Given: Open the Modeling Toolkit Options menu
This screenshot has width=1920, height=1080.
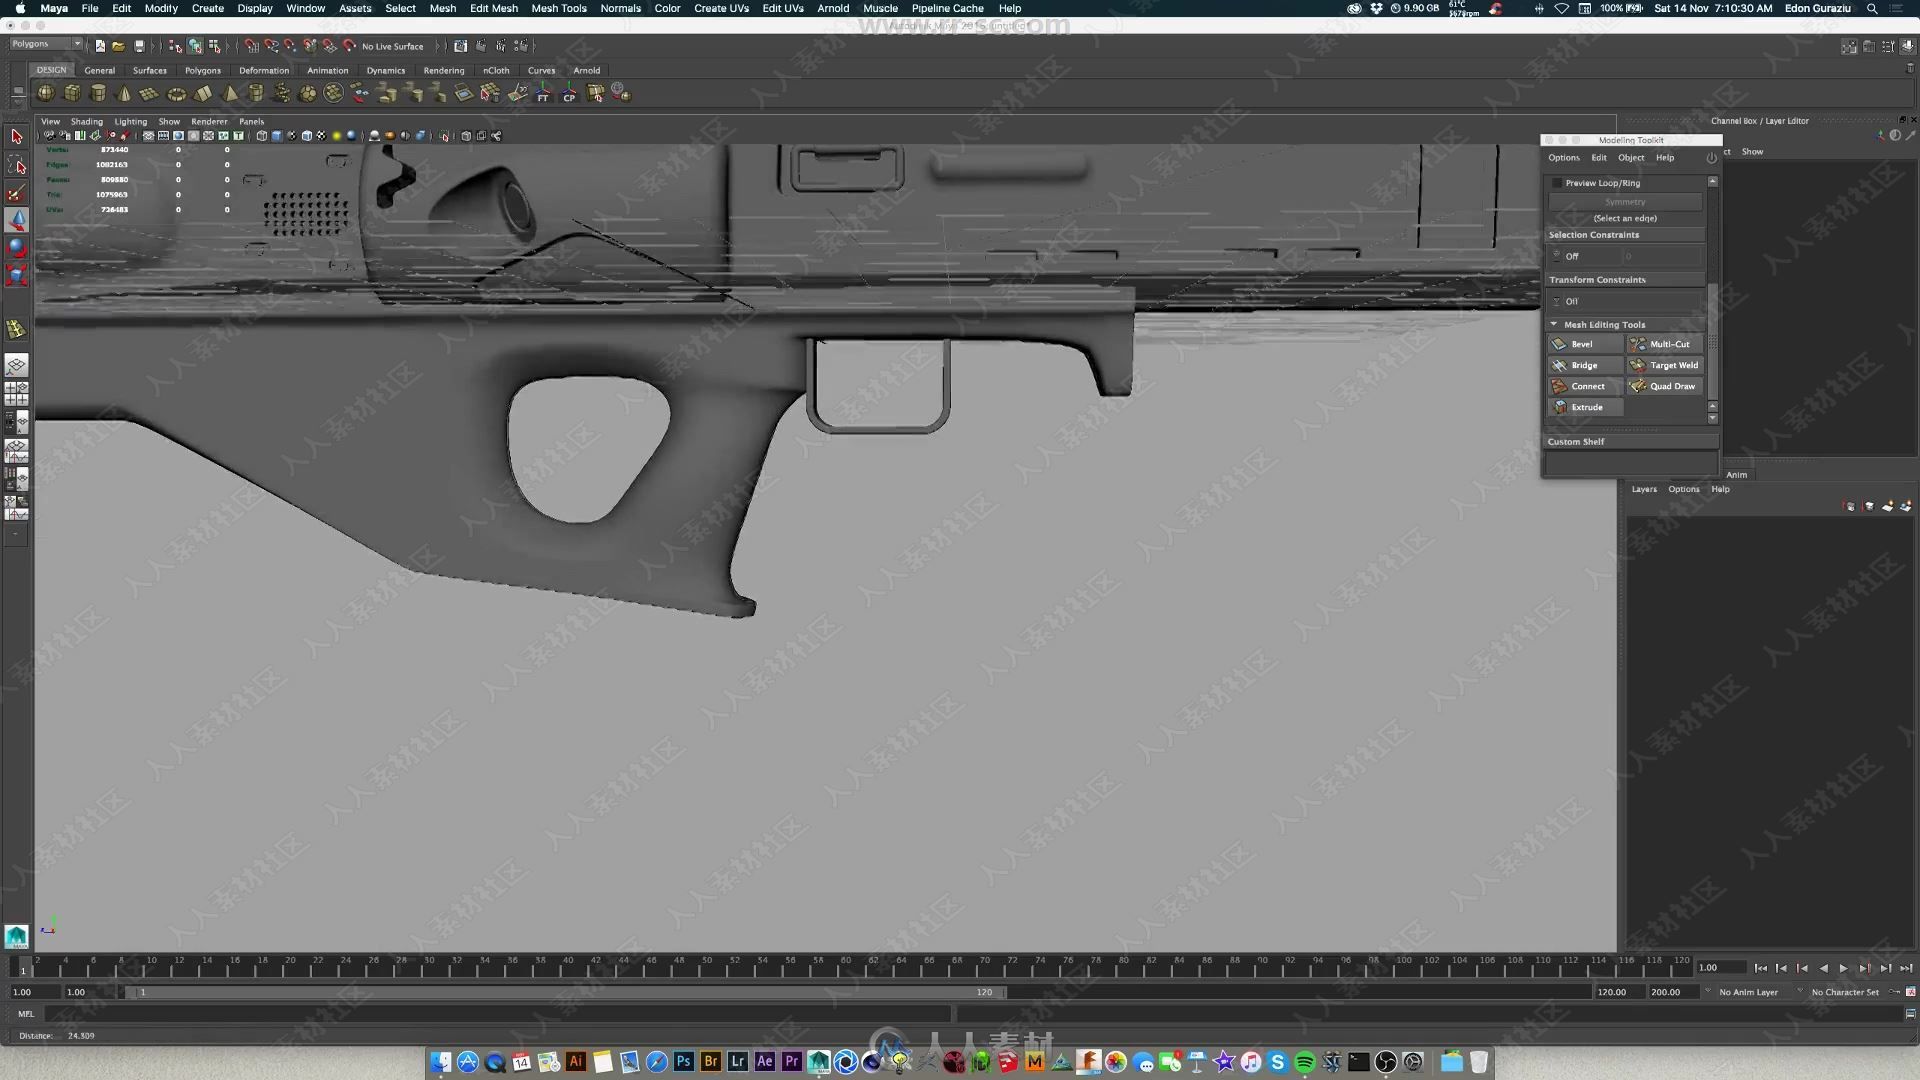Looking at the screenshot, I should (x=1564, y=157).
